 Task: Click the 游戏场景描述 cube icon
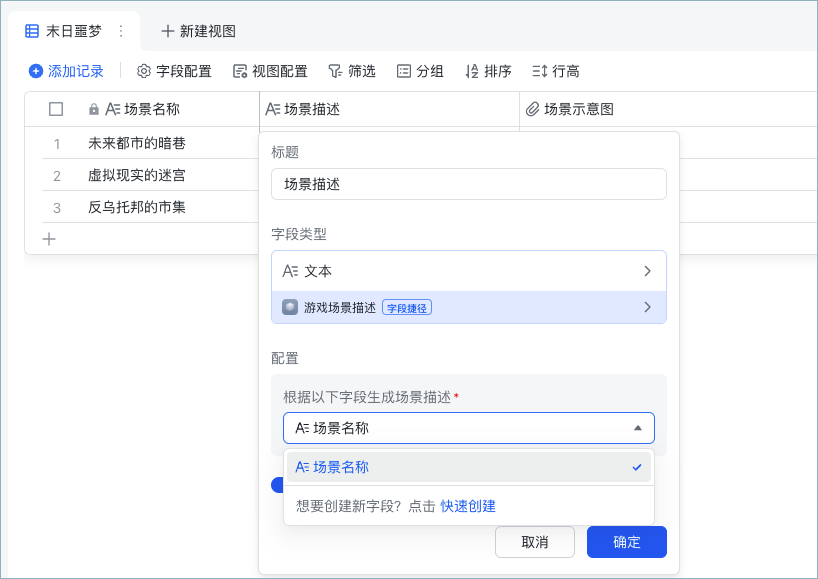click(290, 307)
